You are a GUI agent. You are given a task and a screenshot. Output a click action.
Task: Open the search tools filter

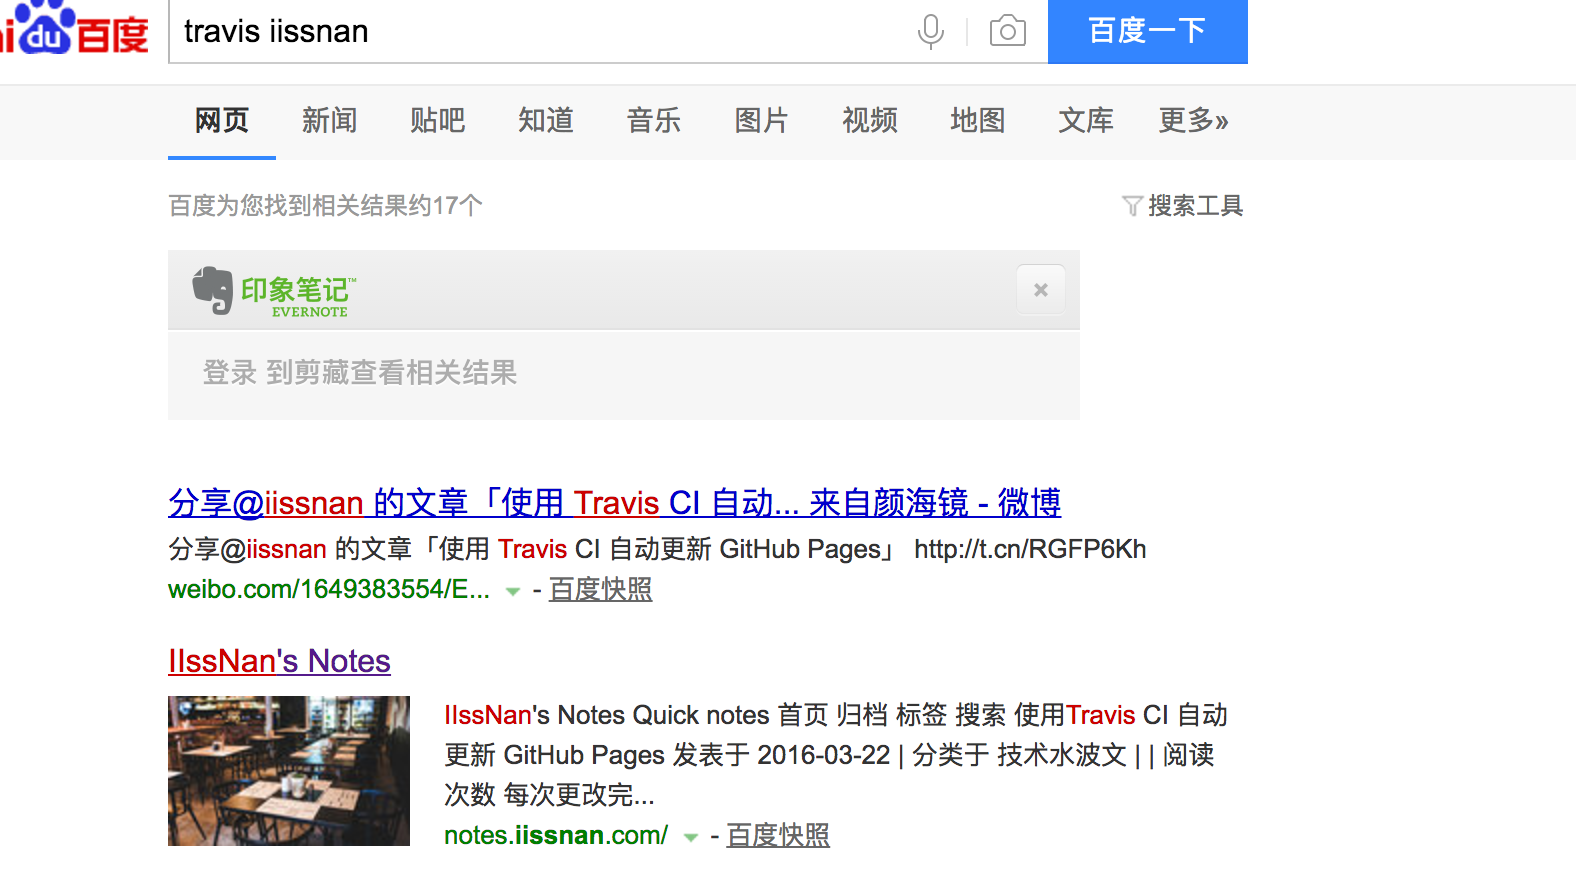click(x=1183, y=206)
